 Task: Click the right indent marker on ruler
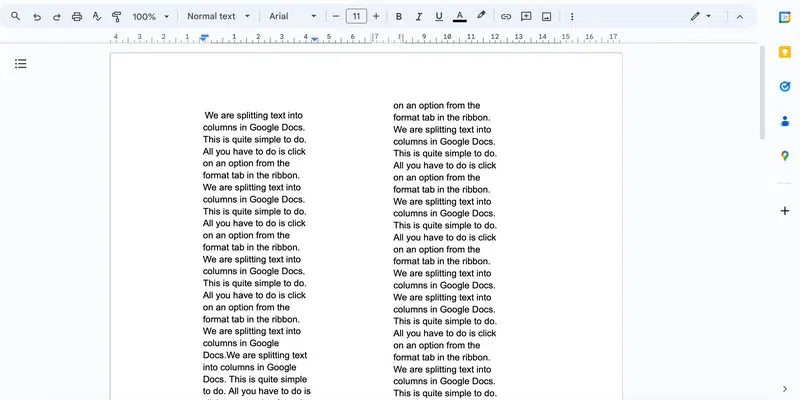coord(315,39)
